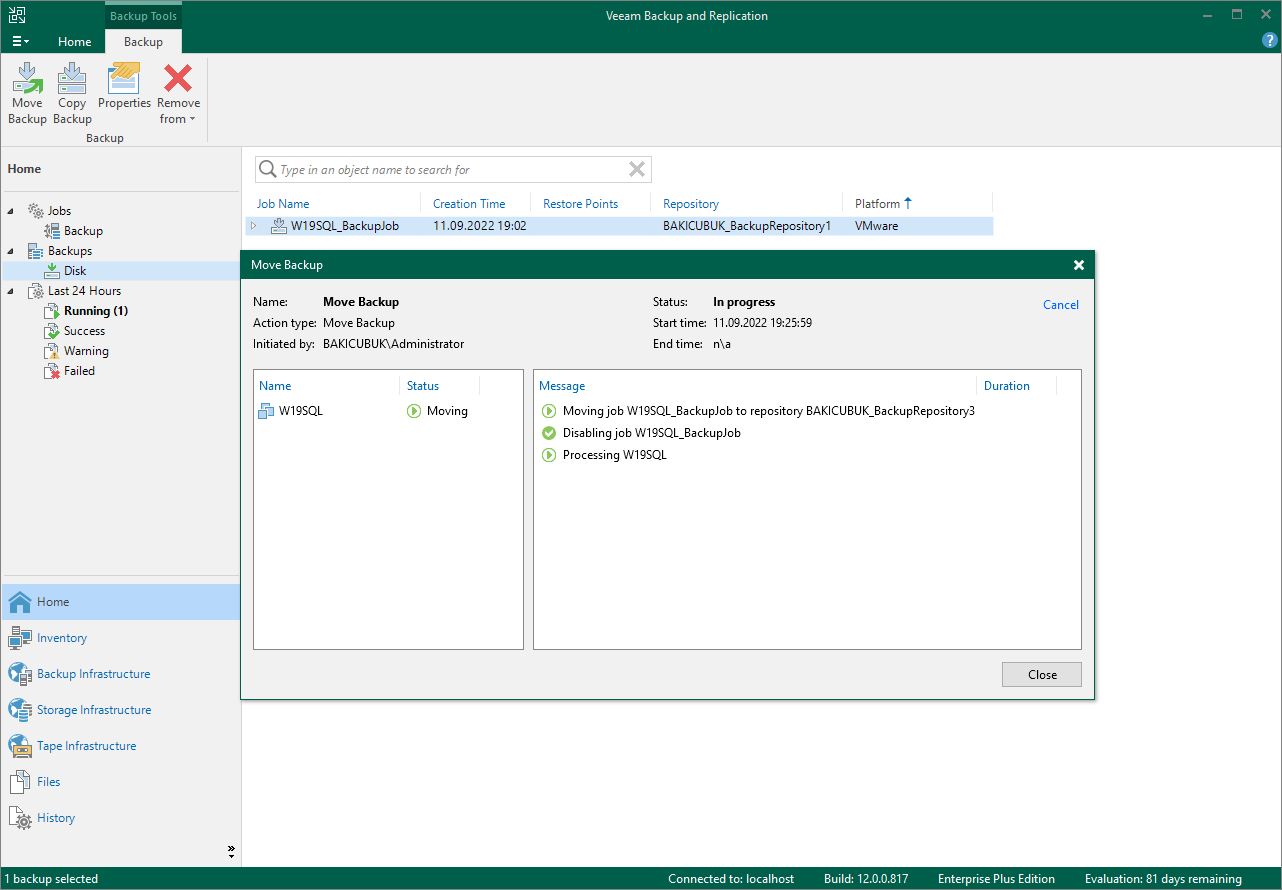Sort by Platform column header
The width and height of the screenshot is (1282, 890).
pos(878,204)
